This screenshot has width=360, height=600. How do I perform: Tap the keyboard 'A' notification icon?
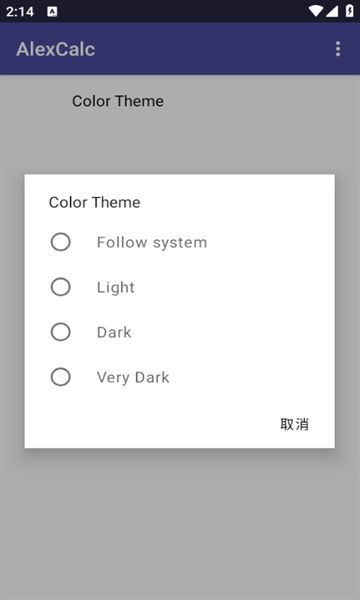(x=52, y=11)
